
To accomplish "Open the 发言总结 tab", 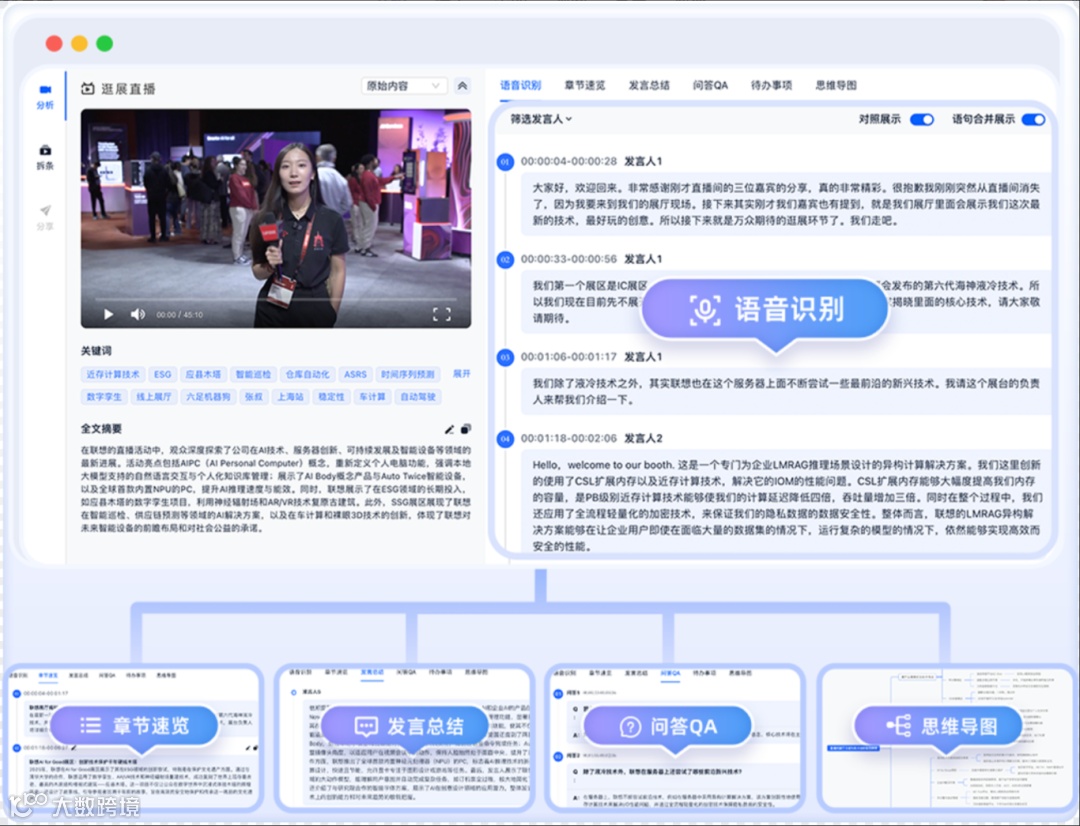I will (649, 85).
